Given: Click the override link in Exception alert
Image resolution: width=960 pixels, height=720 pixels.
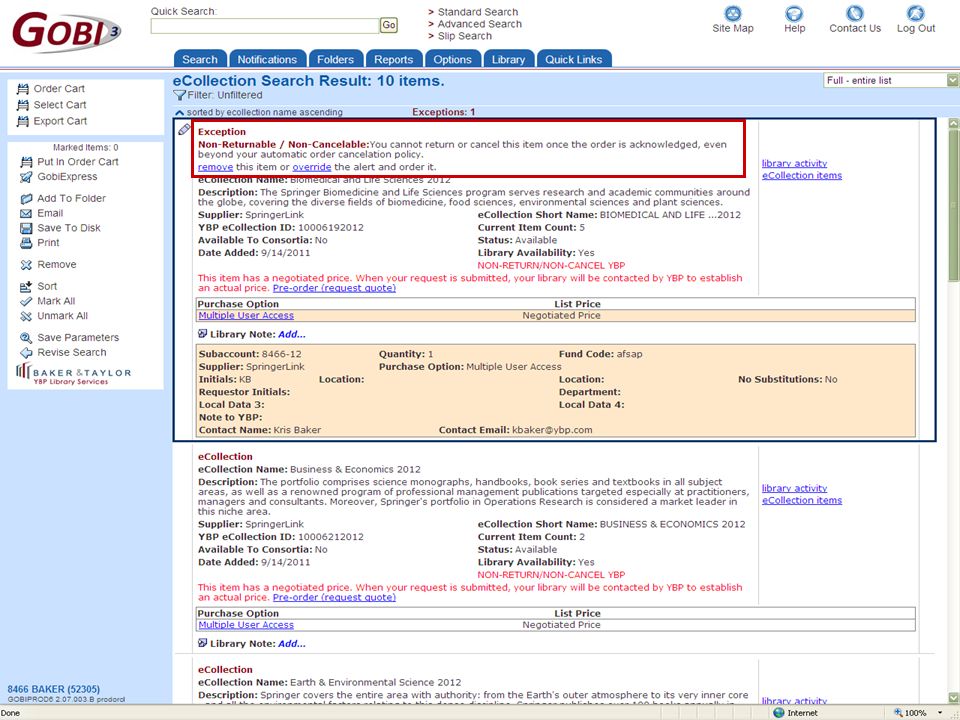Looking at the screenshot, I should click(312, 167).
